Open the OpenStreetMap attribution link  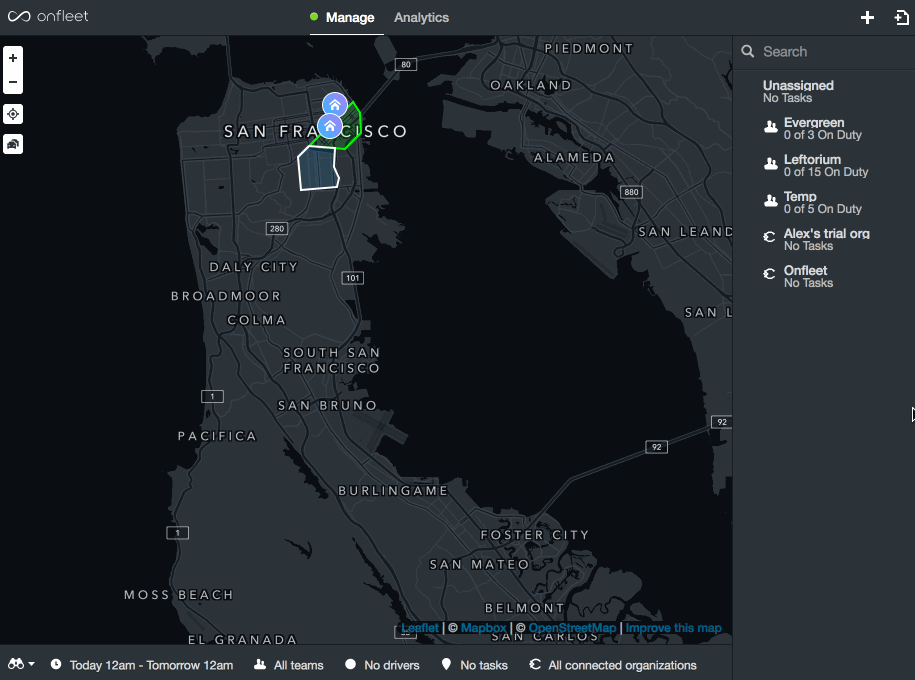click(x=572, y=628)
